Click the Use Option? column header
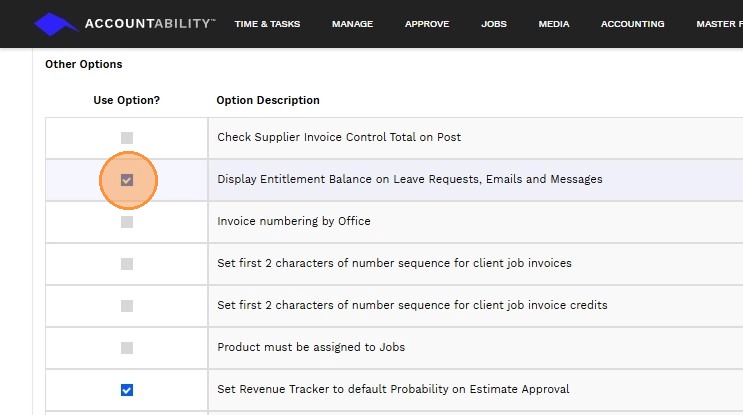Viewport: 743px width, 415px height. coord(127,101)
